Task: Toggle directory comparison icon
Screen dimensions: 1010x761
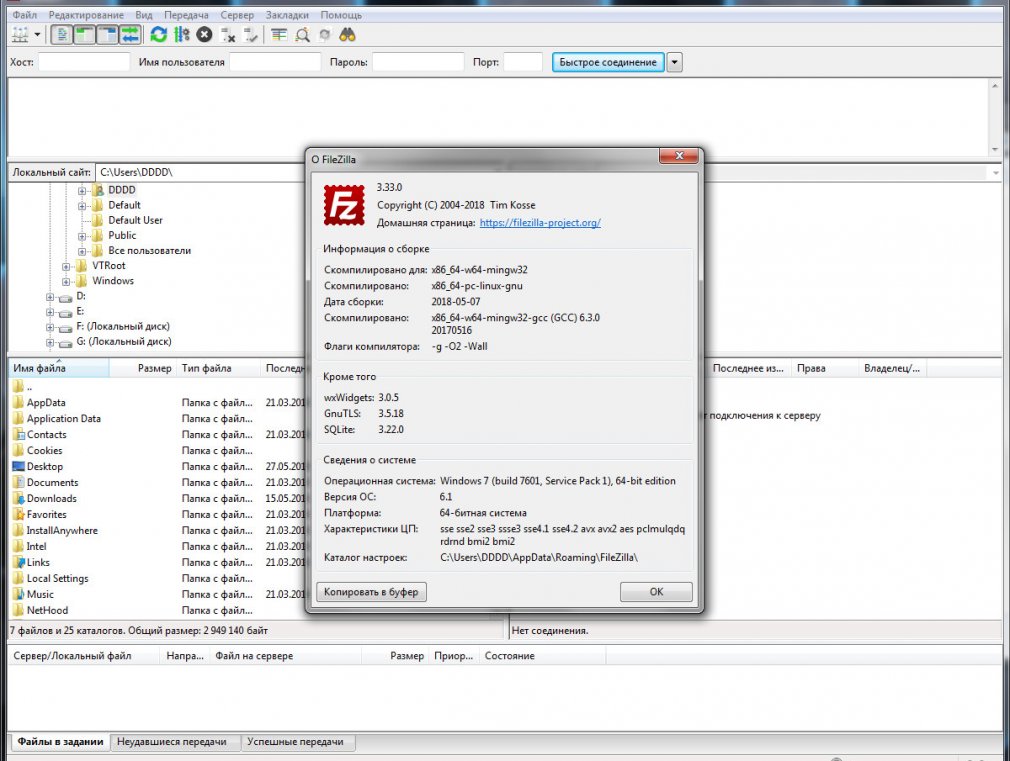Action: 302,35
